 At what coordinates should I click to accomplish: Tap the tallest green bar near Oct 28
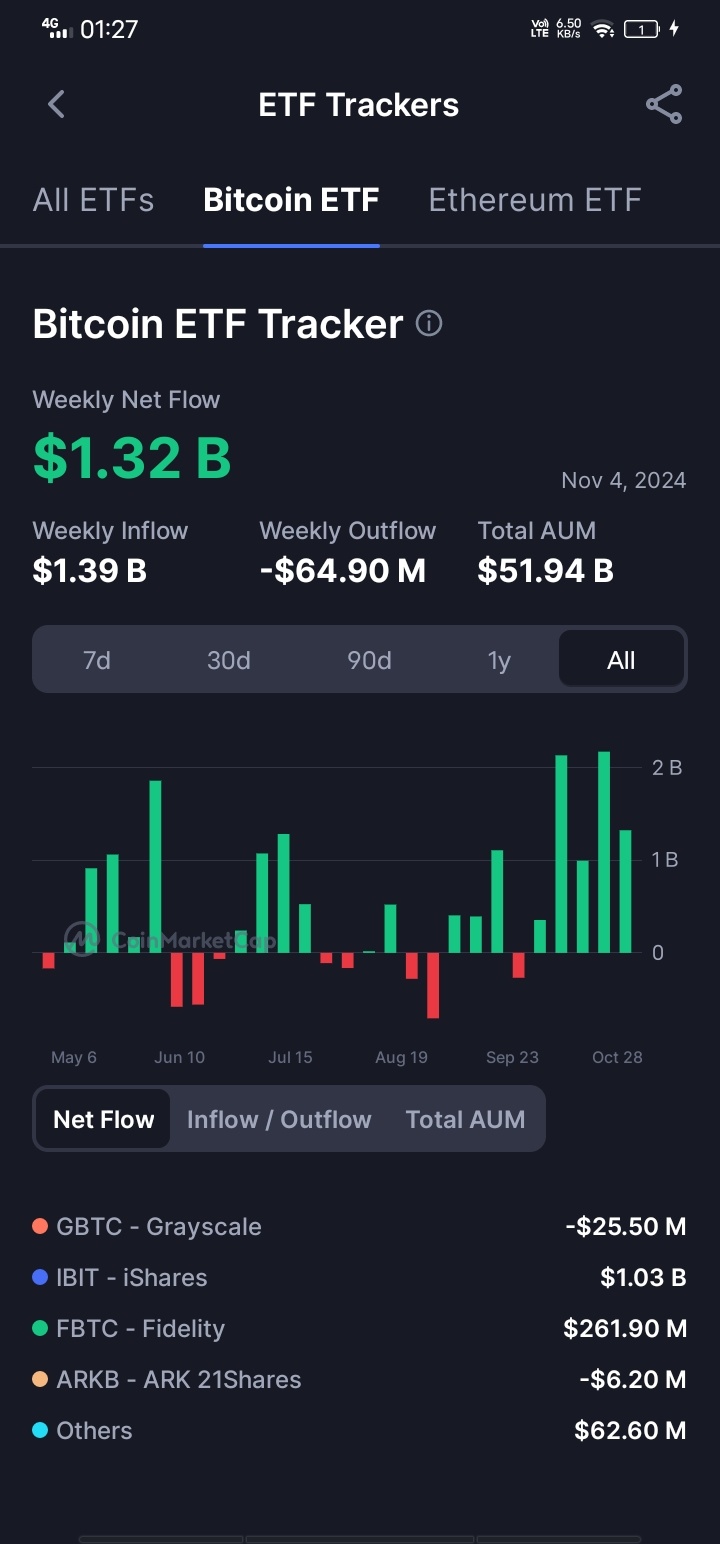click(604, 852)
